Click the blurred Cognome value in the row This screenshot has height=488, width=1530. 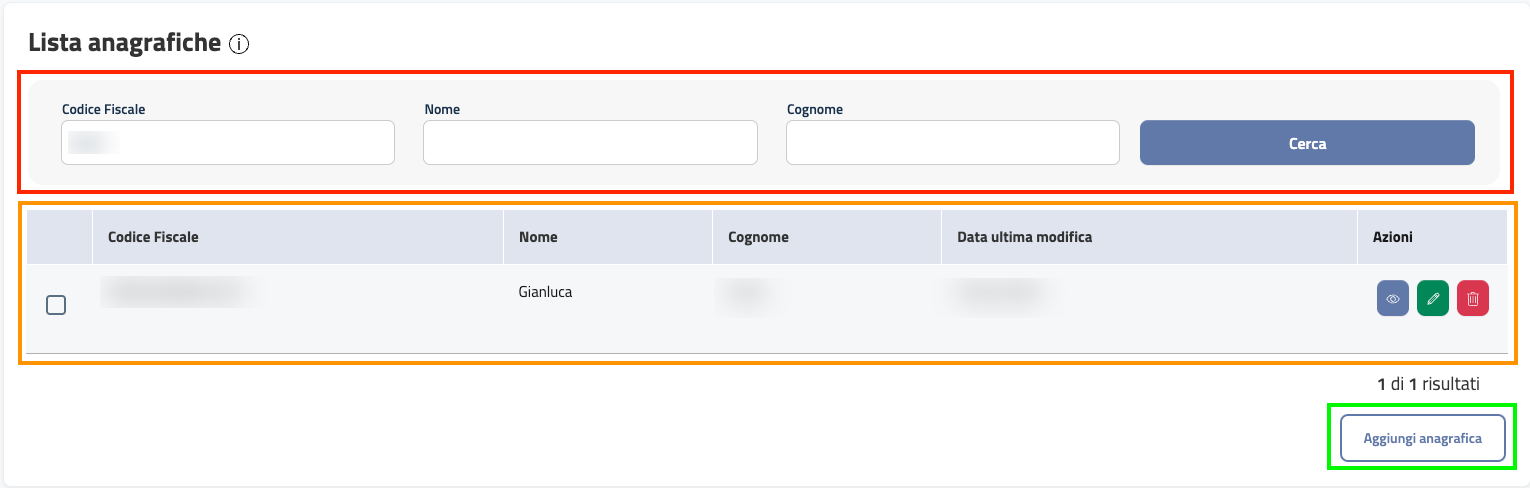click(x=752, y=292)
